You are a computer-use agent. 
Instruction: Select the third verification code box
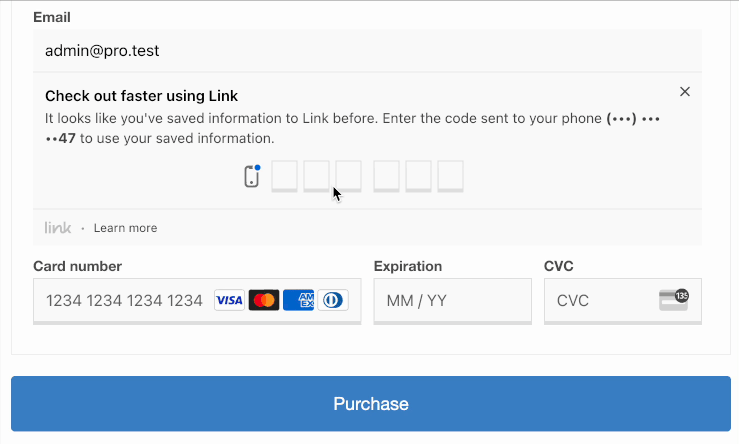[x=348, y=176]
